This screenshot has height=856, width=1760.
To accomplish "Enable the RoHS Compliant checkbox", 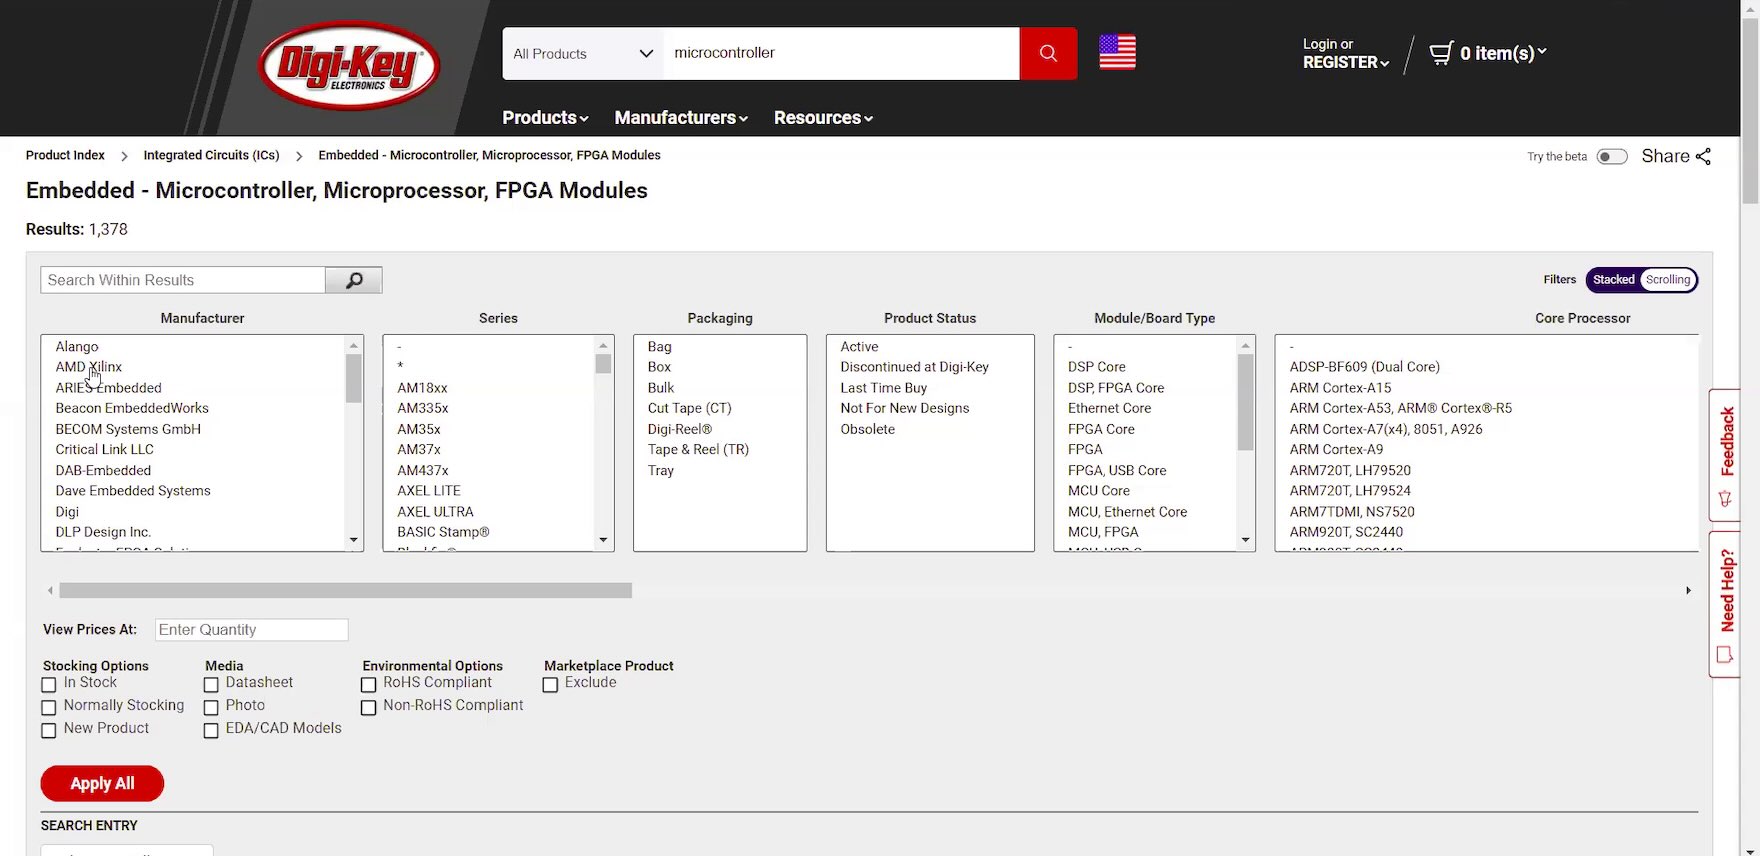I will 368,685.
